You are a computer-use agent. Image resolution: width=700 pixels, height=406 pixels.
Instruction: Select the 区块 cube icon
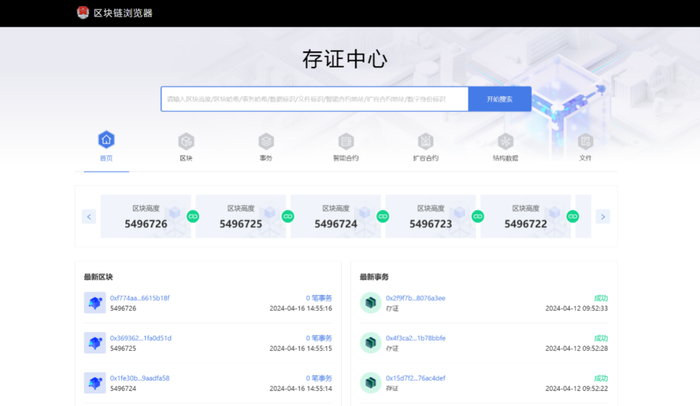[x=186, y=142]
